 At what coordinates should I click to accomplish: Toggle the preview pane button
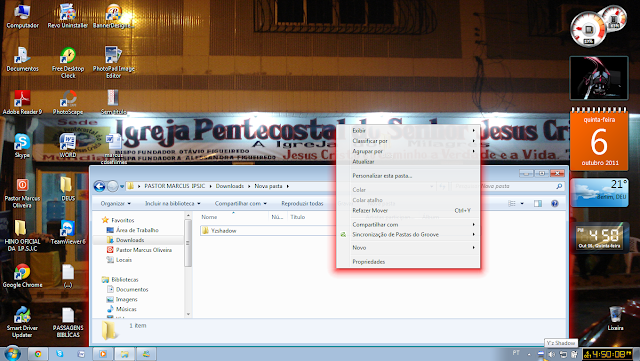538,203
